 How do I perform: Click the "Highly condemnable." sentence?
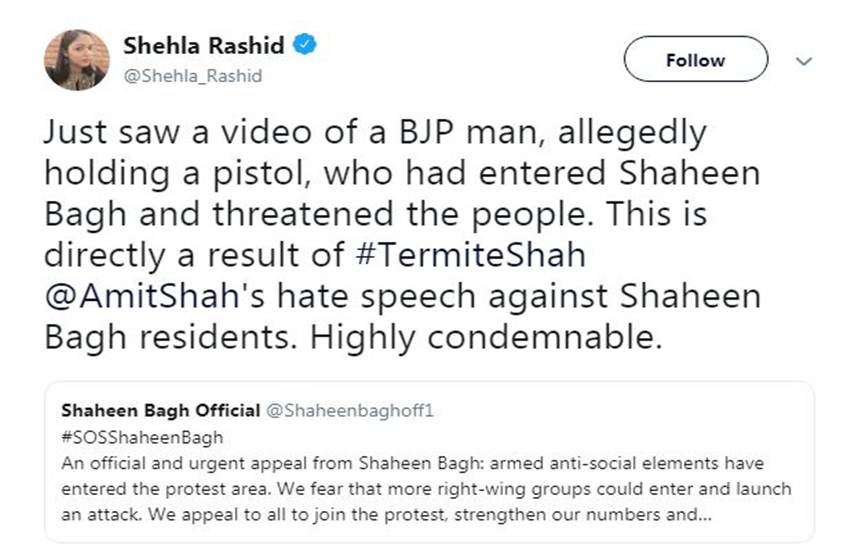[x=487, y=338]
